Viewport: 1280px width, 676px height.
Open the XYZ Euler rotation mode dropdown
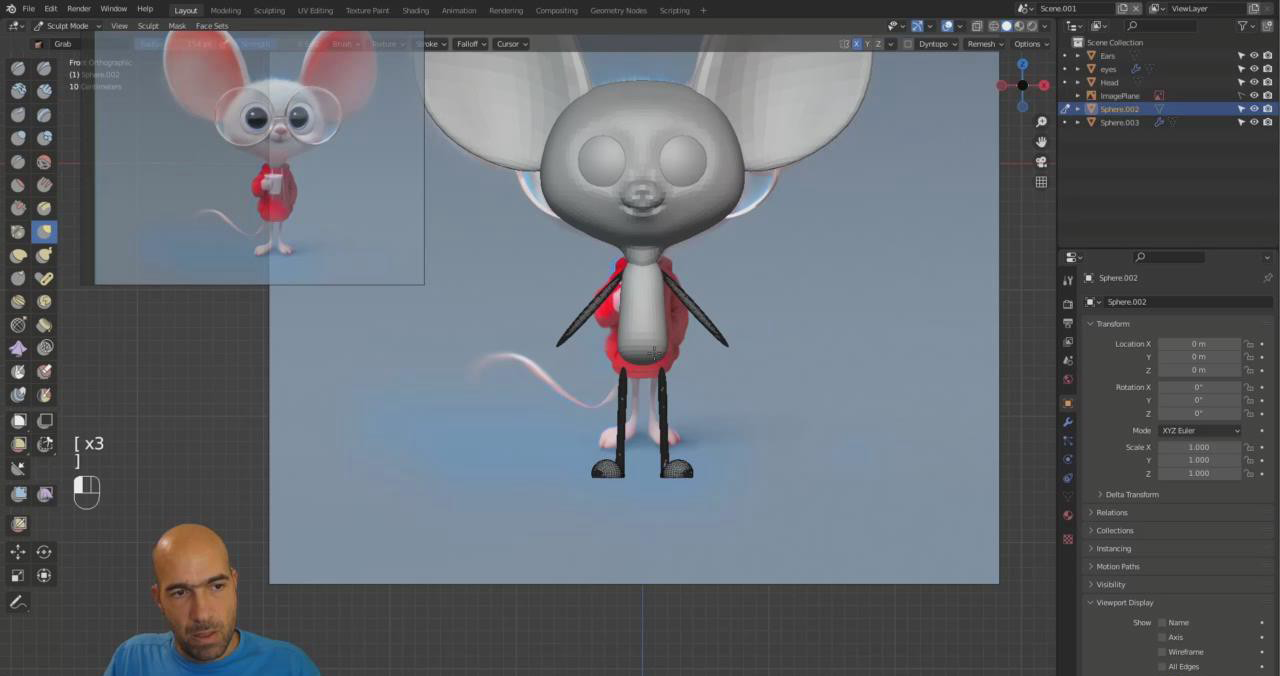click(x=1199, y=431)
